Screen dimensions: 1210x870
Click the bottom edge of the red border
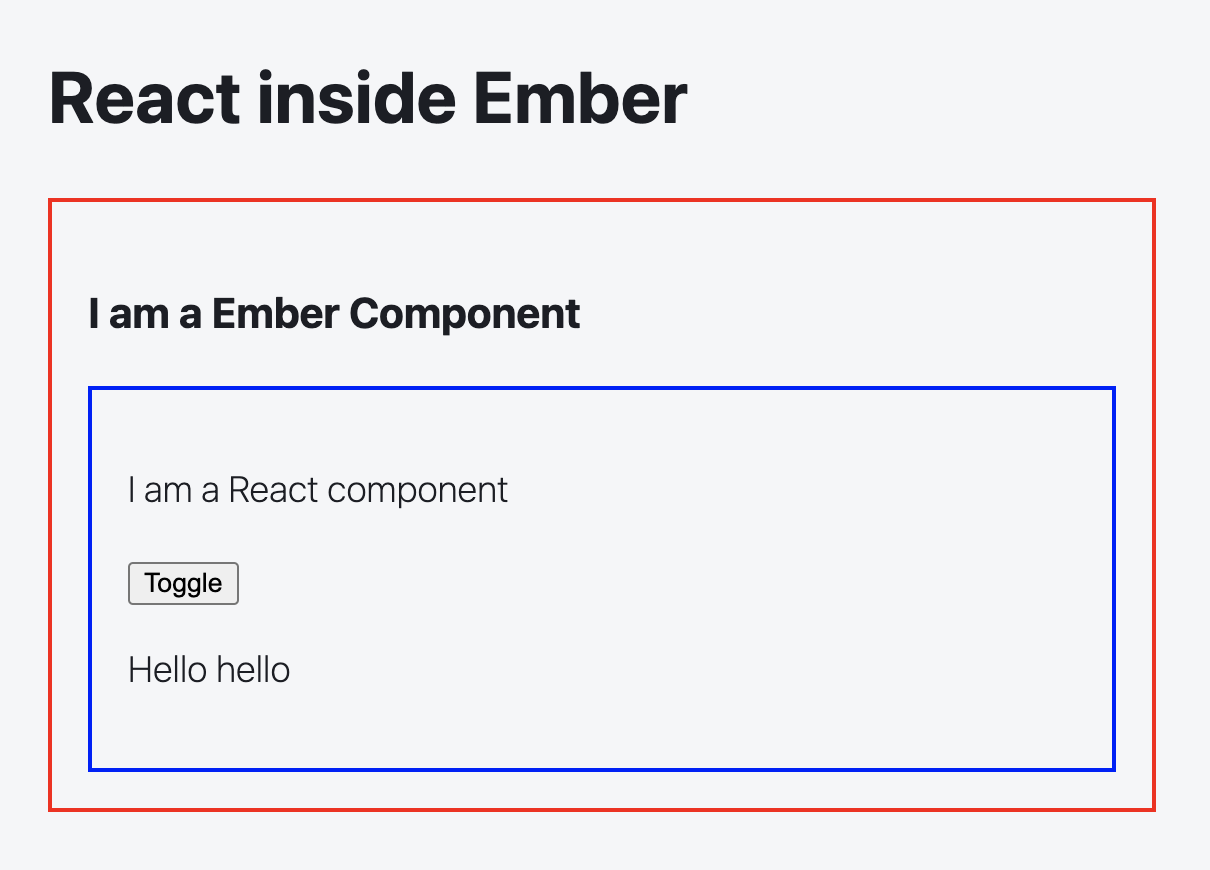[x=600, y=809]
